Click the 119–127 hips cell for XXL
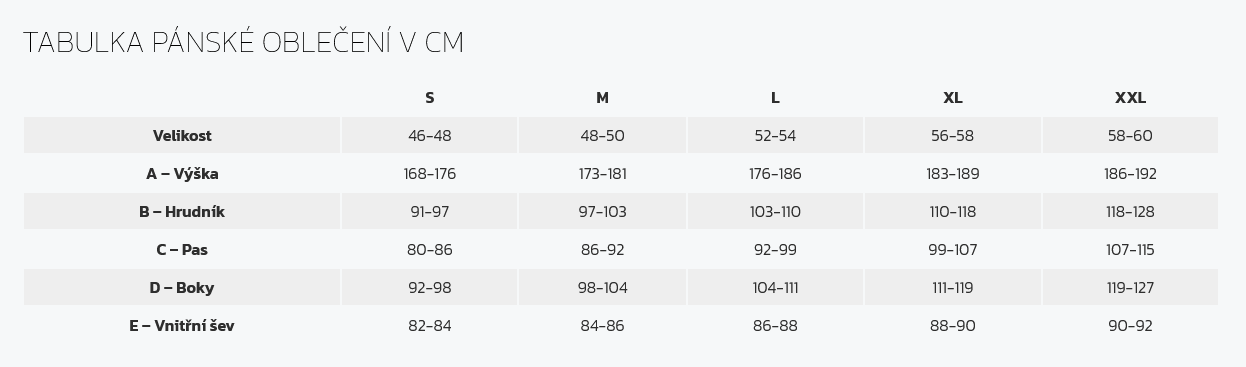This screenshot has height=367, width=1246. tap(1130, 288)
